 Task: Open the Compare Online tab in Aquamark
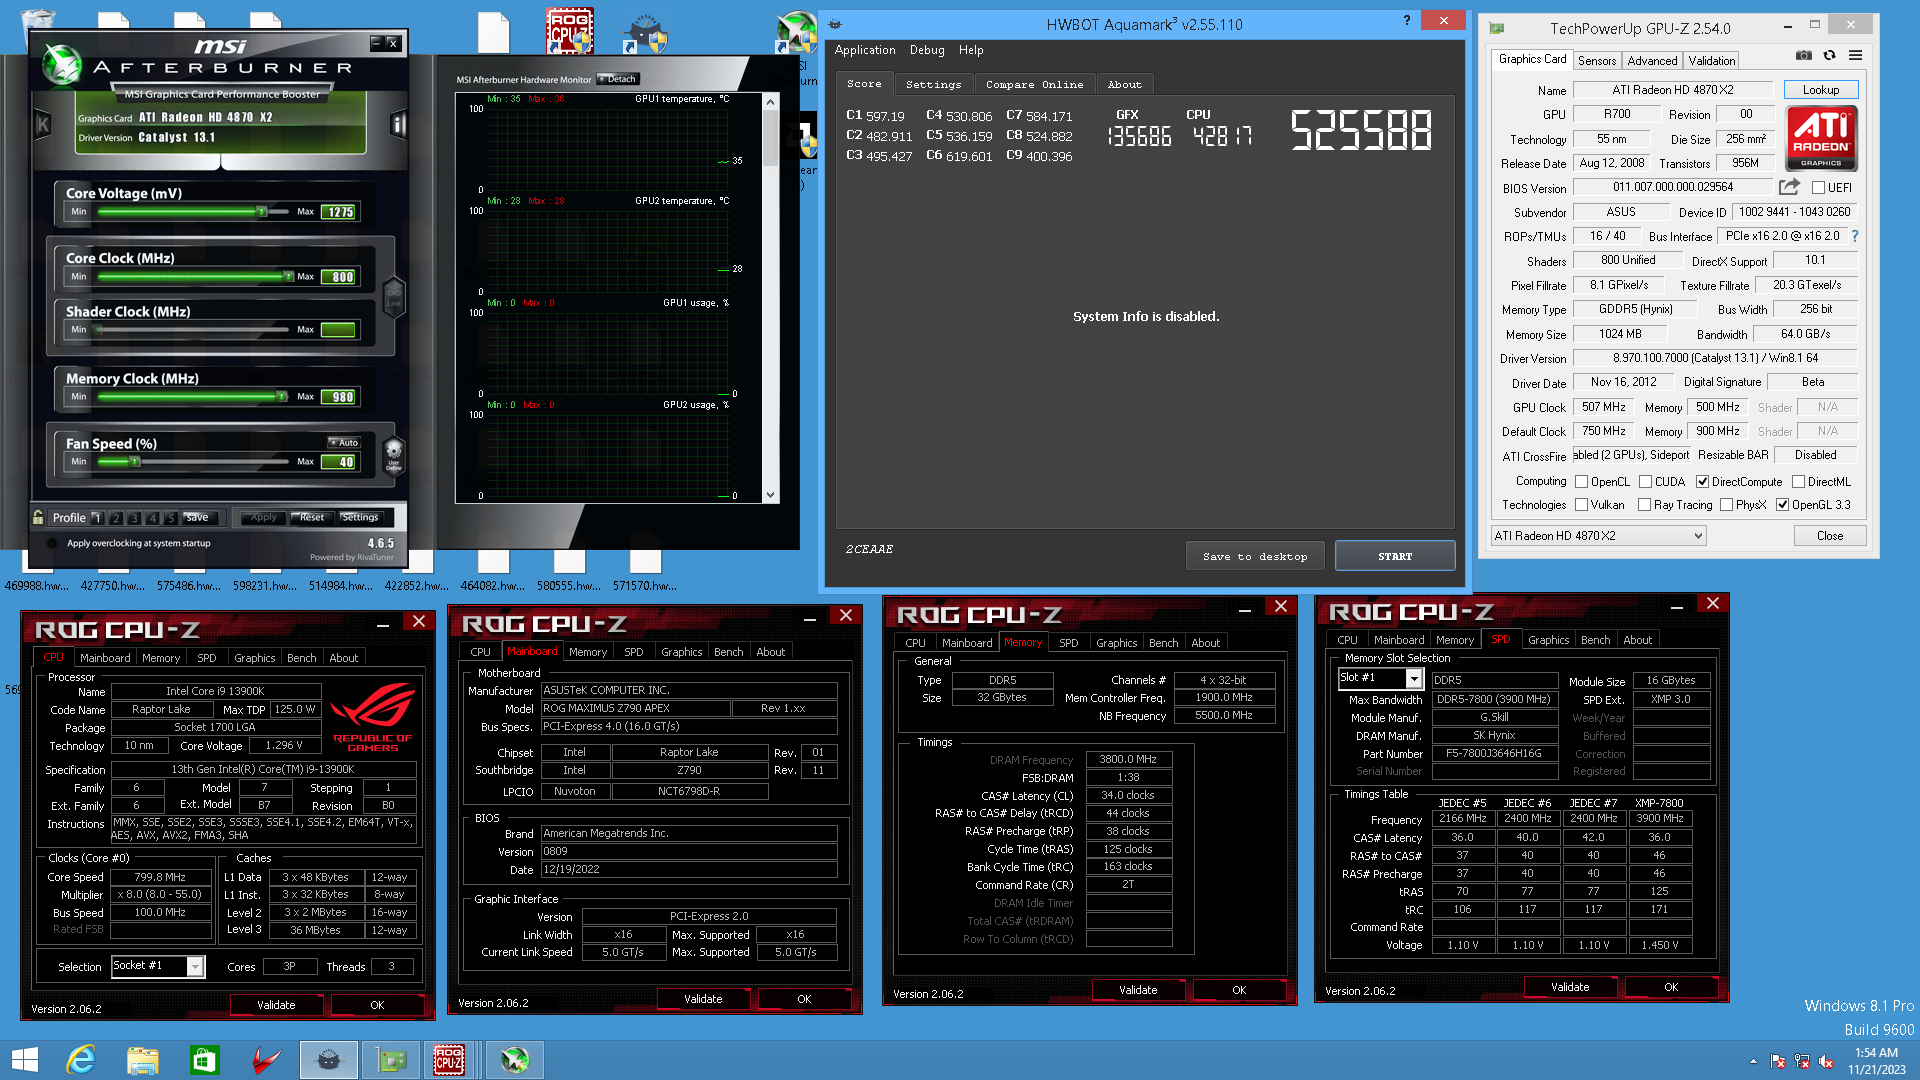pyautogui.click(x=1034, y=85)
